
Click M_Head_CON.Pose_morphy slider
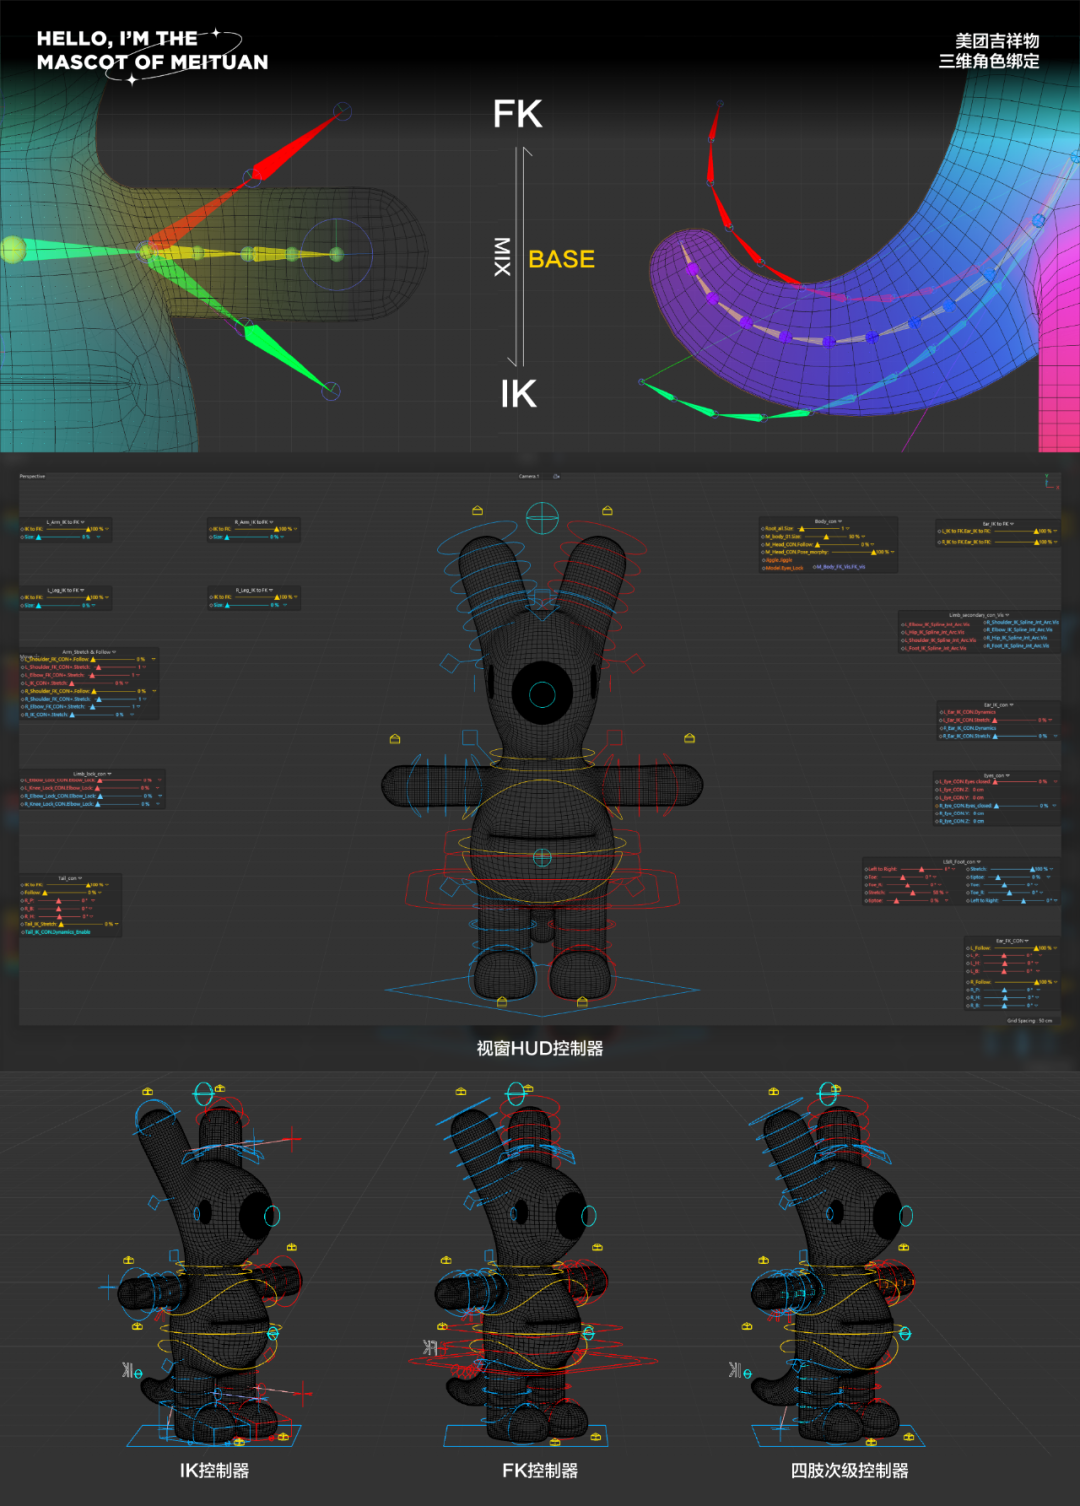pos(852,552)
